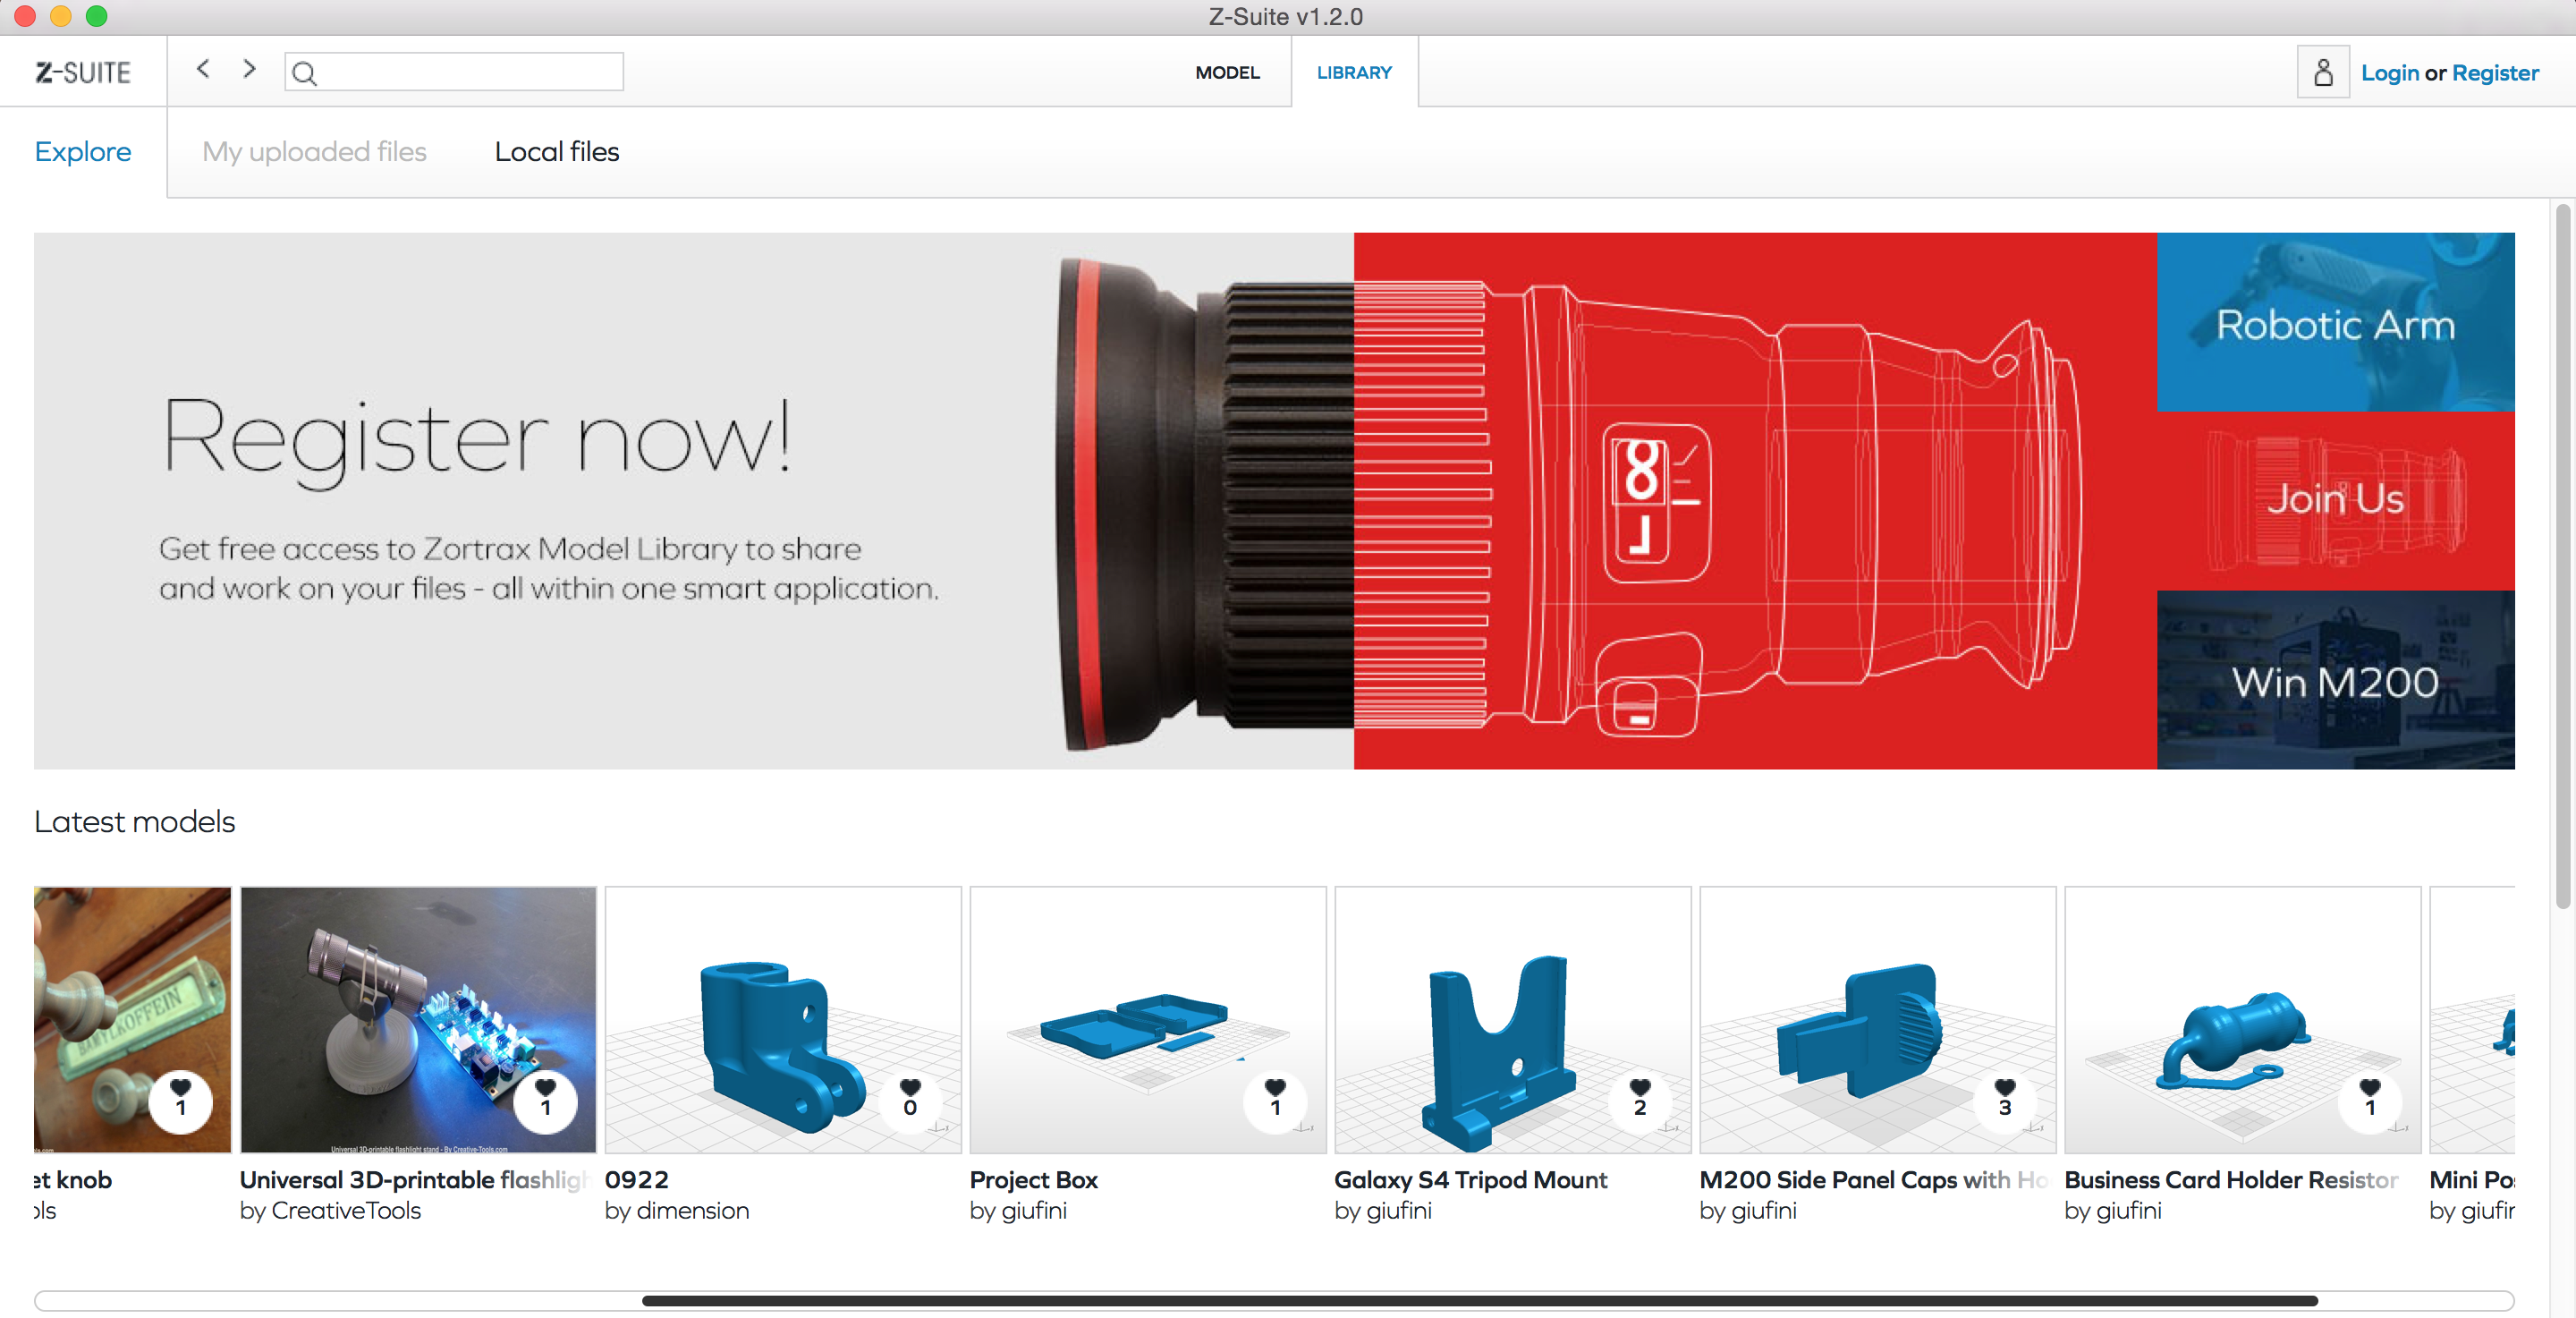Viewport: 2576px width, 1318px height.
Task: Click the forward navigation arrow
Action: (250, 69)
